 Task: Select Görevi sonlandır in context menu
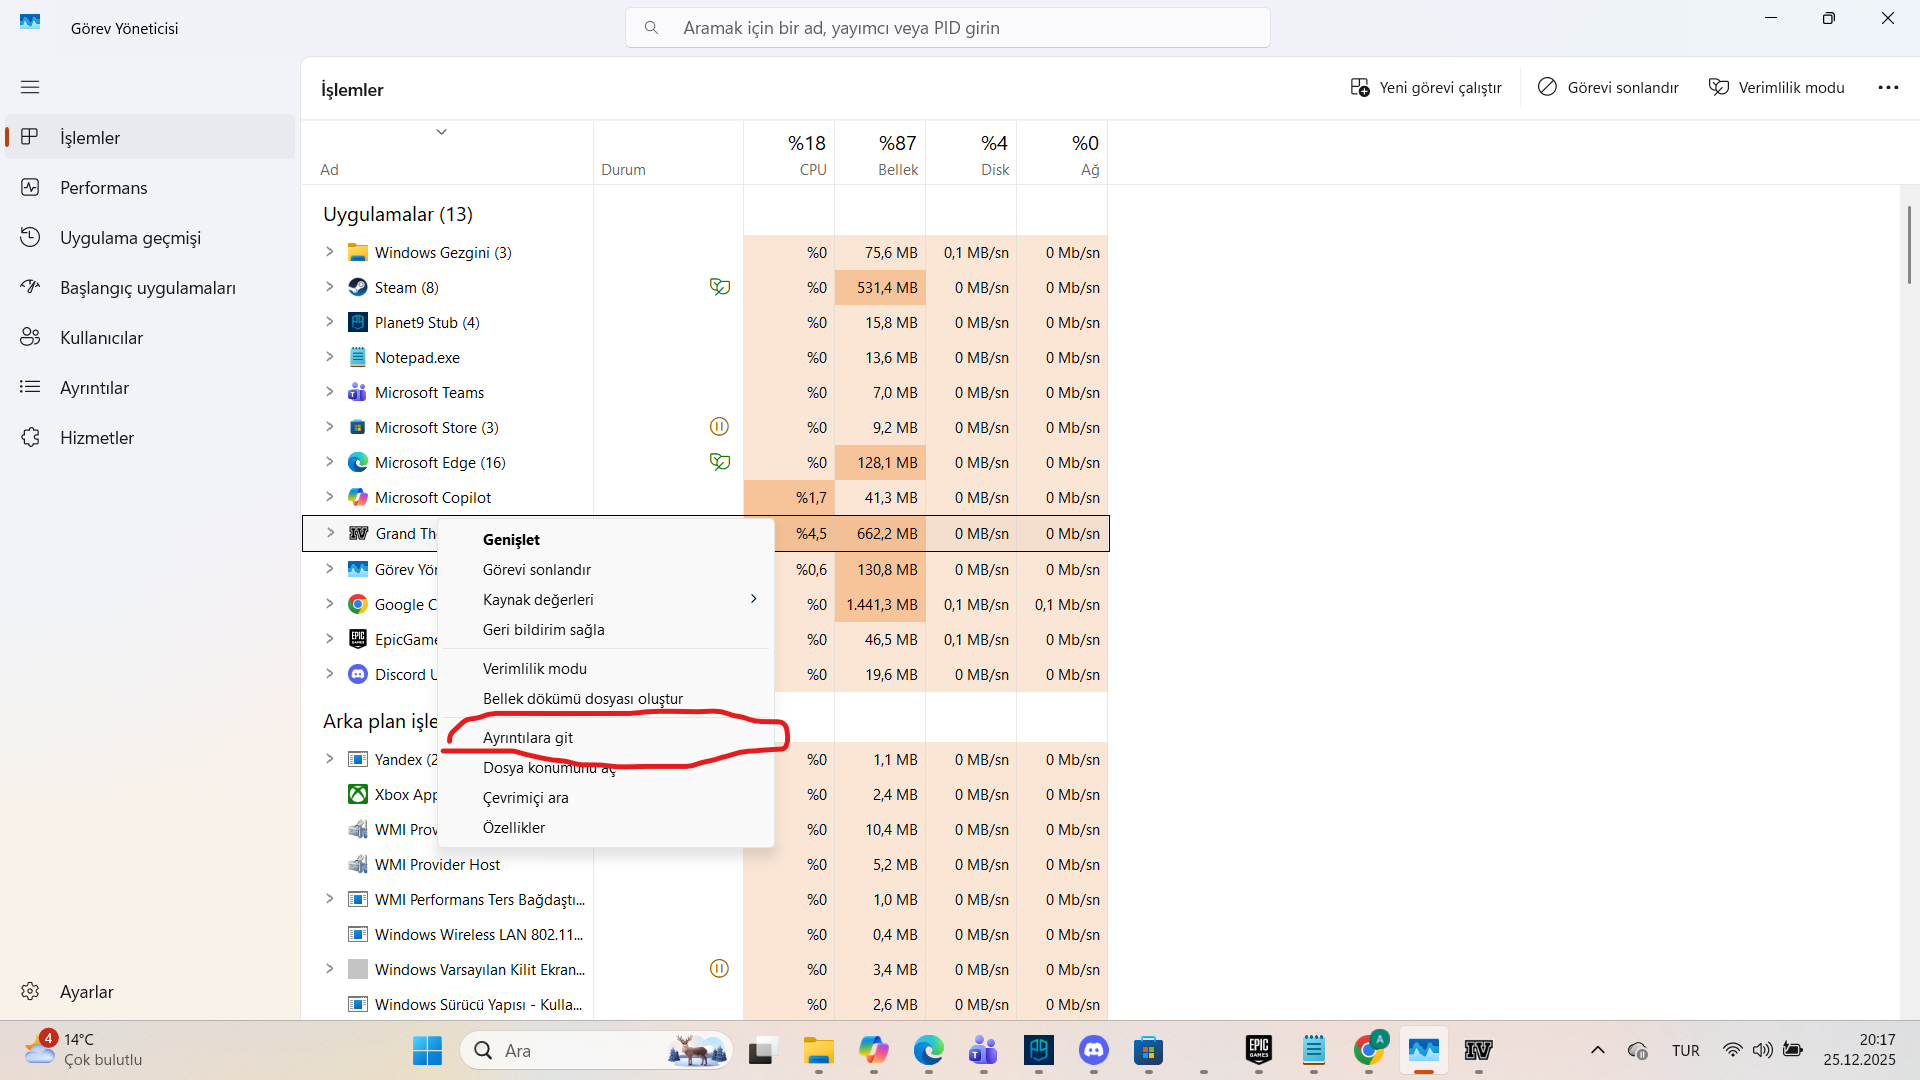(606, 570)
